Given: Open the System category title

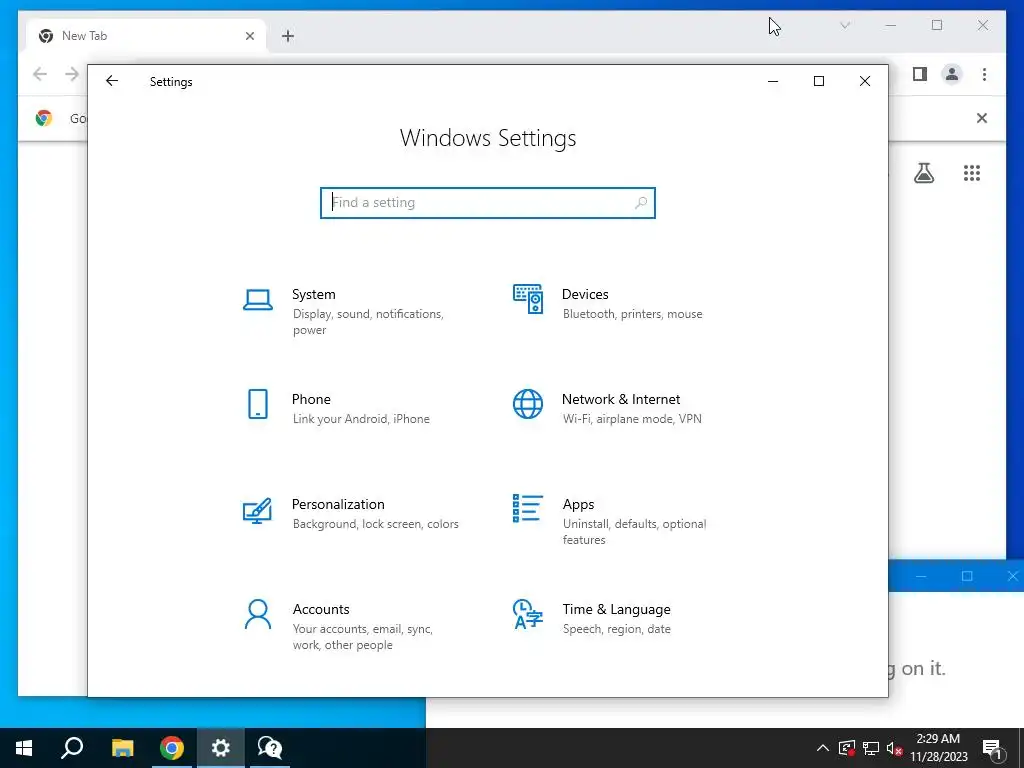Looking at the screenshot, I should (x=313, y=295).
